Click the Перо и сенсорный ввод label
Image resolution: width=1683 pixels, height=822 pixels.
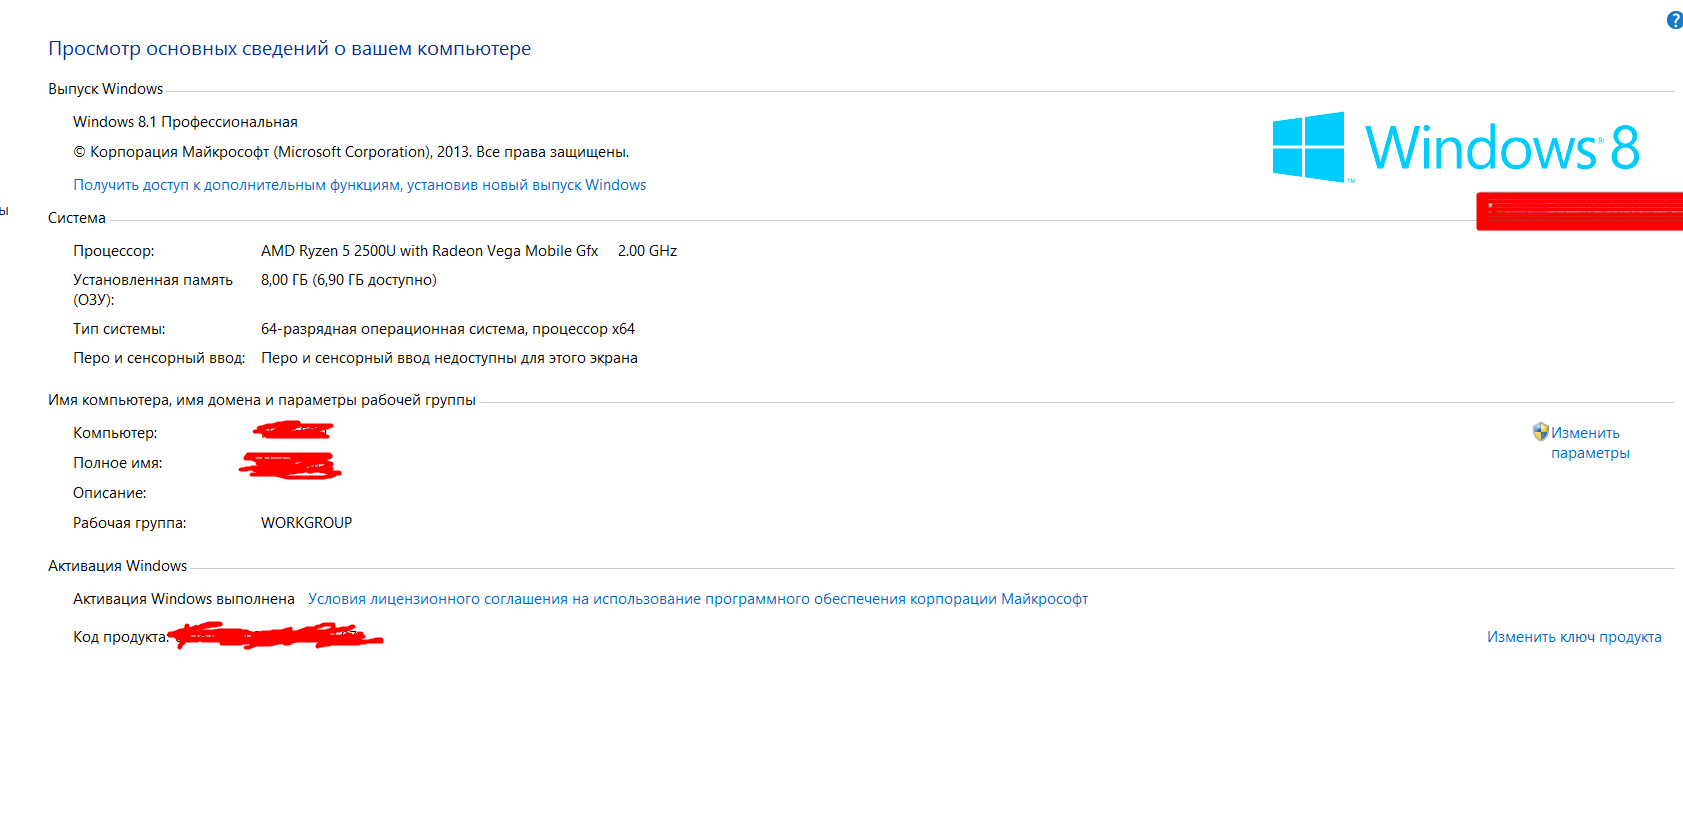[159, 358]
